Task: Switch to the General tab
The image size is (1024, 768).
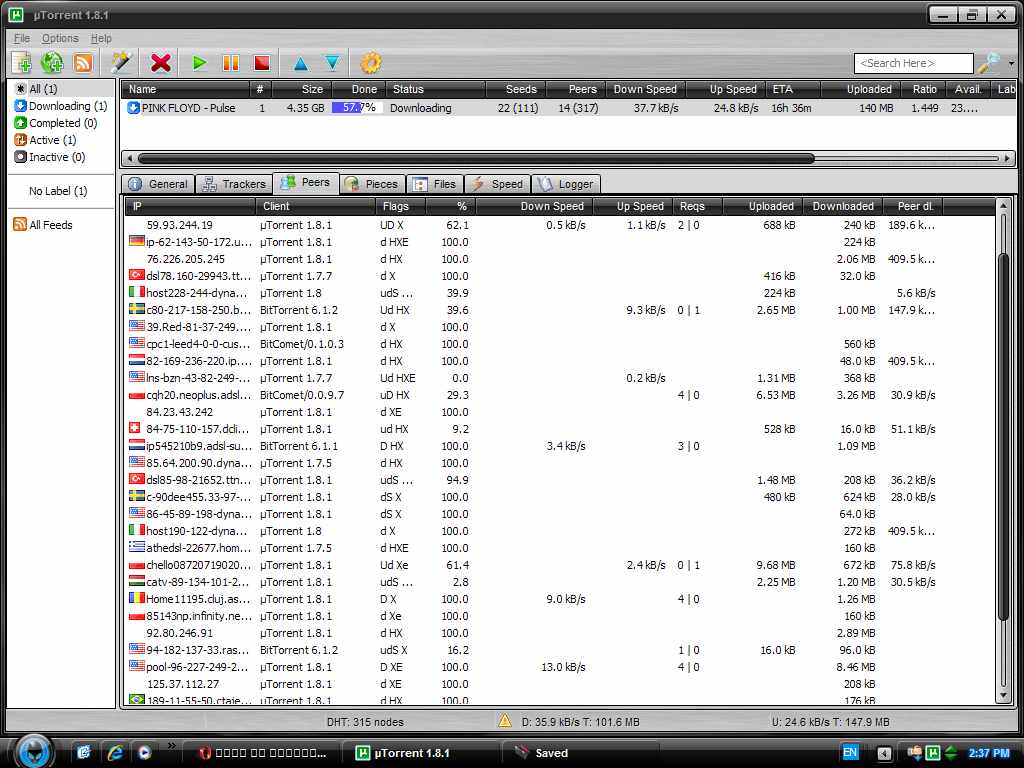Action: point(158,184)
